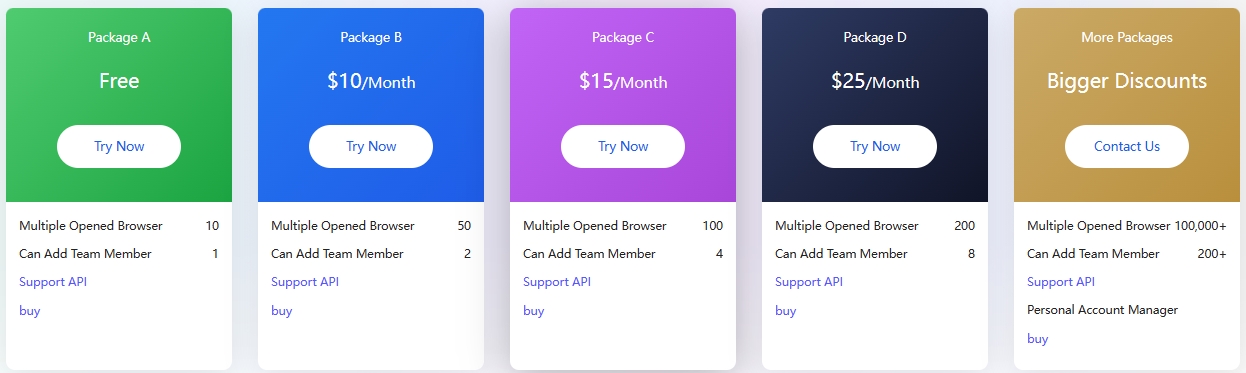This screenshot has width=1246, height=373.
Task: Click the $15/Month price text
Action: pos(623,81)
